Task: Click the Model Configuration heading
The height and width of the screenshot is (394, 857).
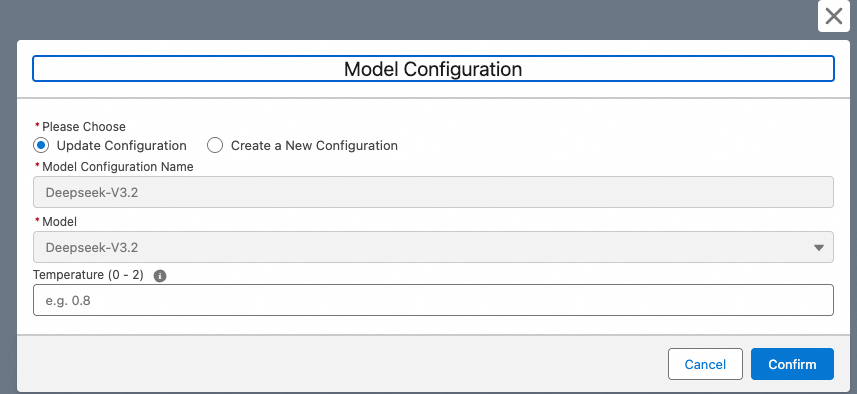Action: coord(433,69)
